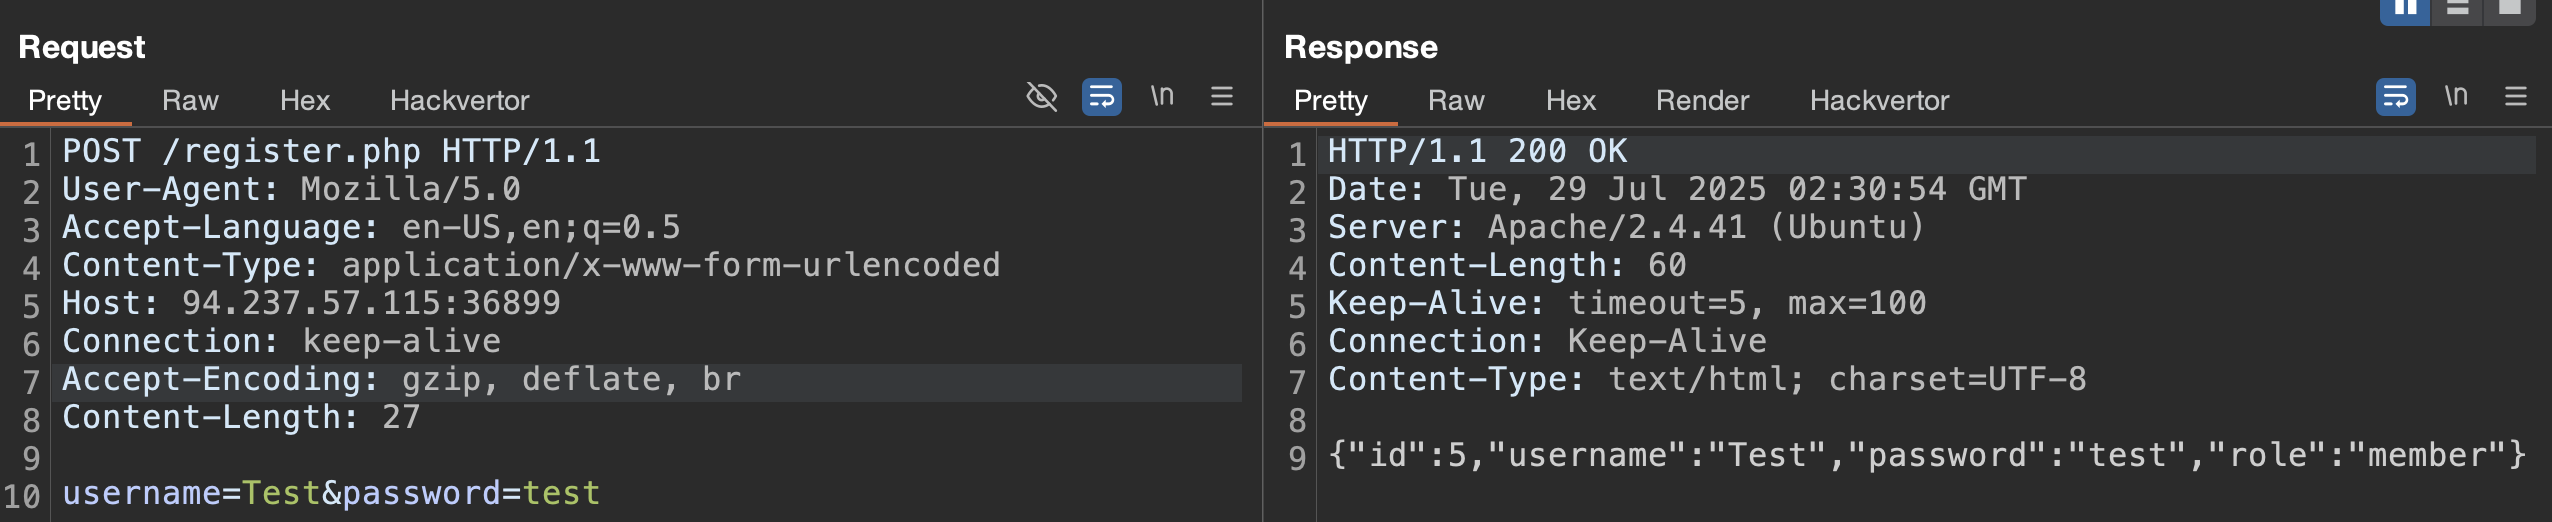The image size is (2552, 522).
Task: Click the username=Test&password=test request body line
Action: (x=331, y=493)
